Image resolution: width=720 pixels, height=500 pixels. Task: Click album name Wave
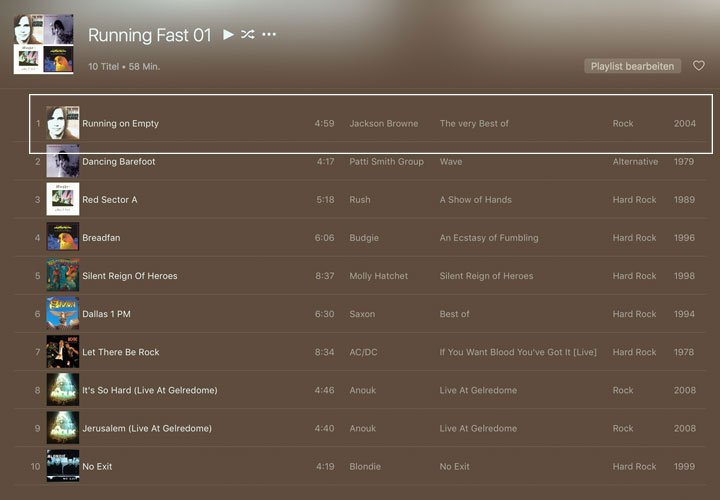click(x=450, y=162)
